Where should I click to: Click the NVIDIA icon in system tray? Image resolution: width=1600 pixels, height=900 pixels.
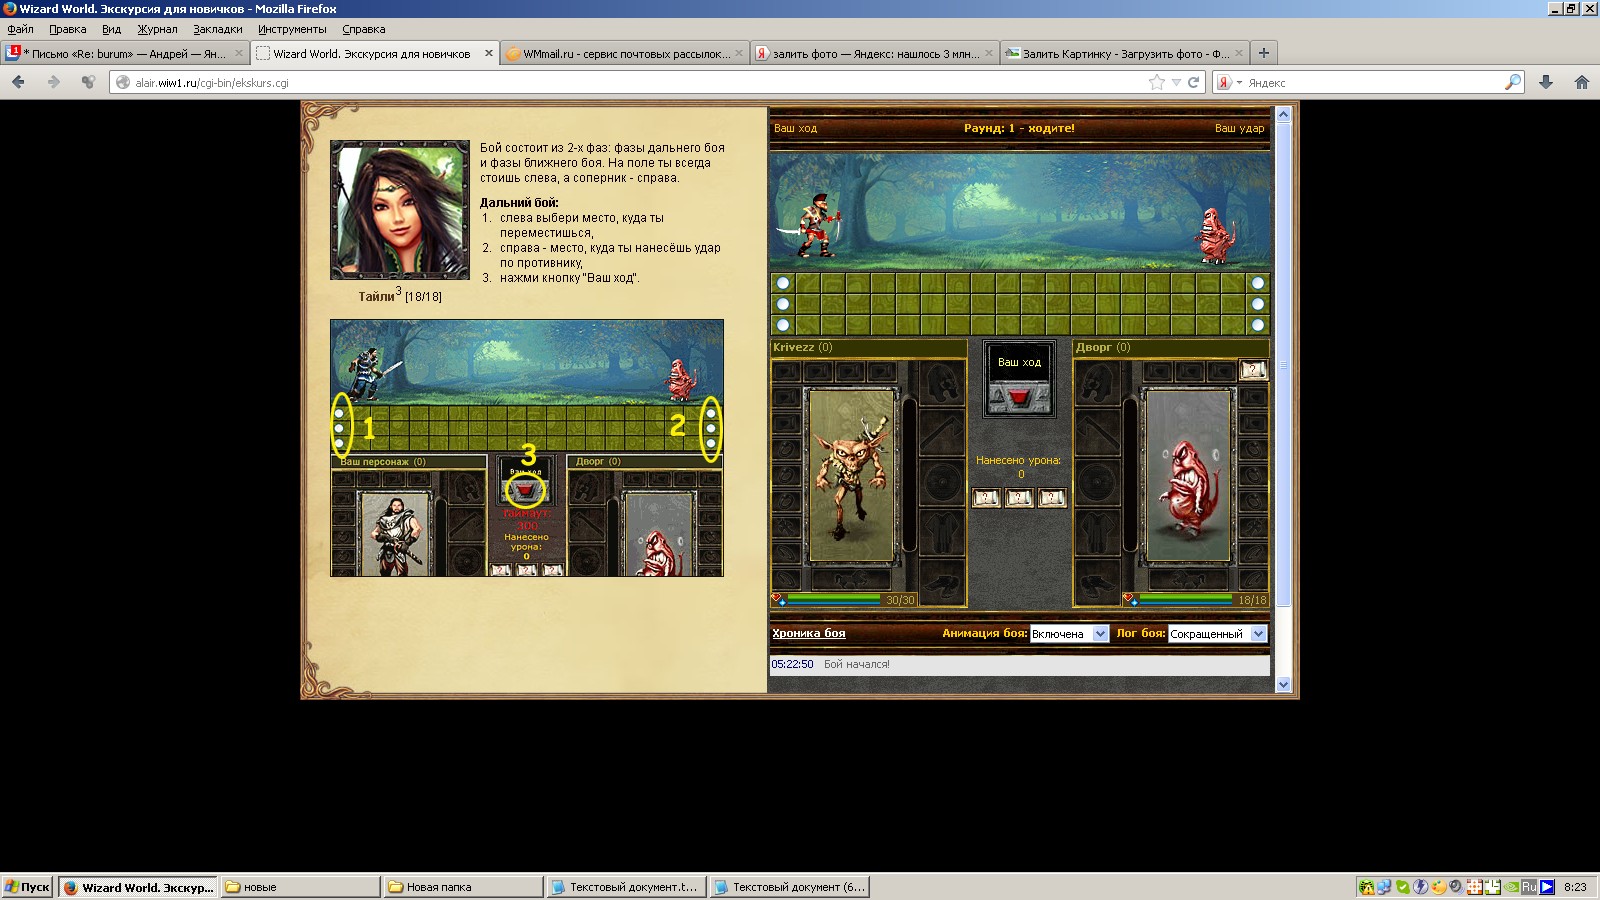pos(1511,887)
